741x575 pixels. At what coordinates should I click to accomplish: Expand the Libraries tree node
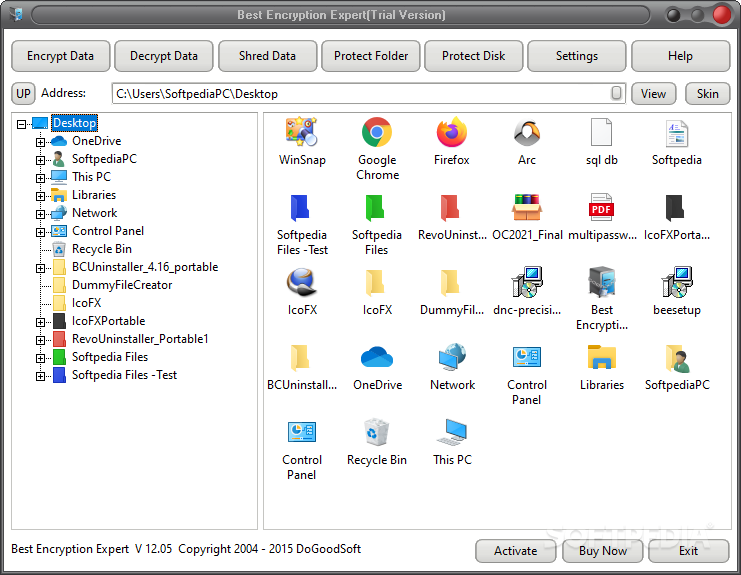[41, 196]
